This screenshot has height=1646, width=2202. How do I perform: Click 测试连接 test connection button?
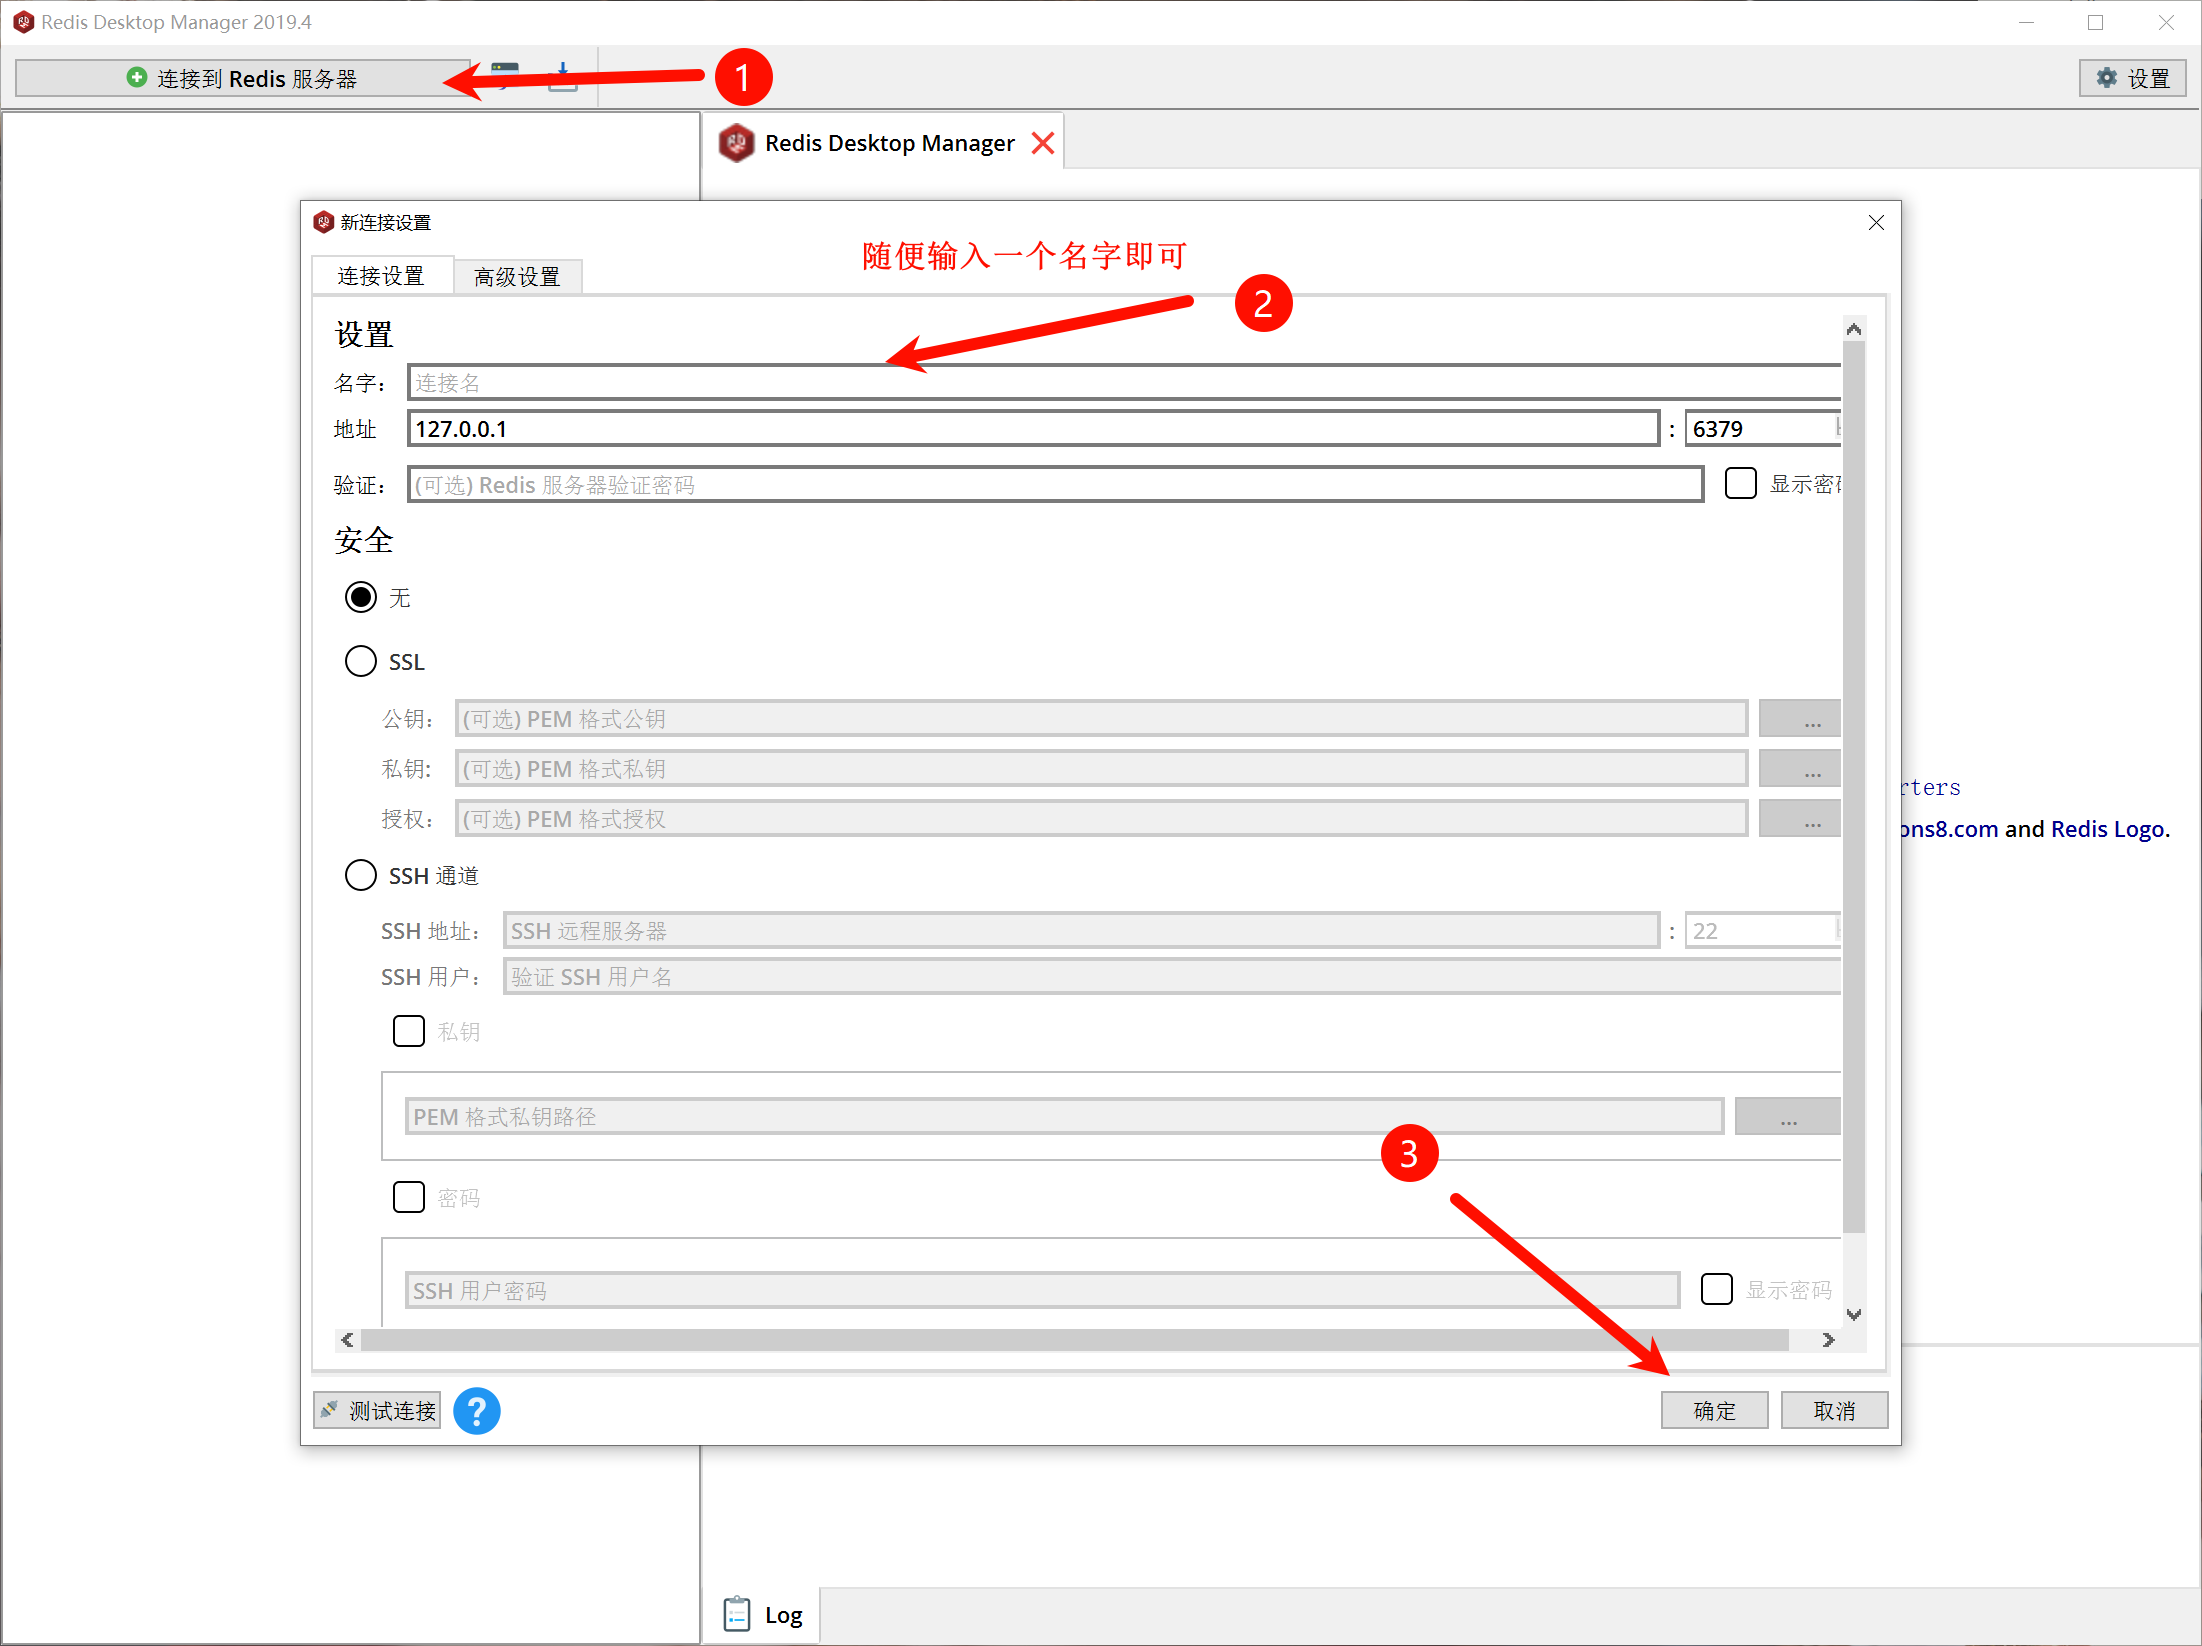(378, 1411)
